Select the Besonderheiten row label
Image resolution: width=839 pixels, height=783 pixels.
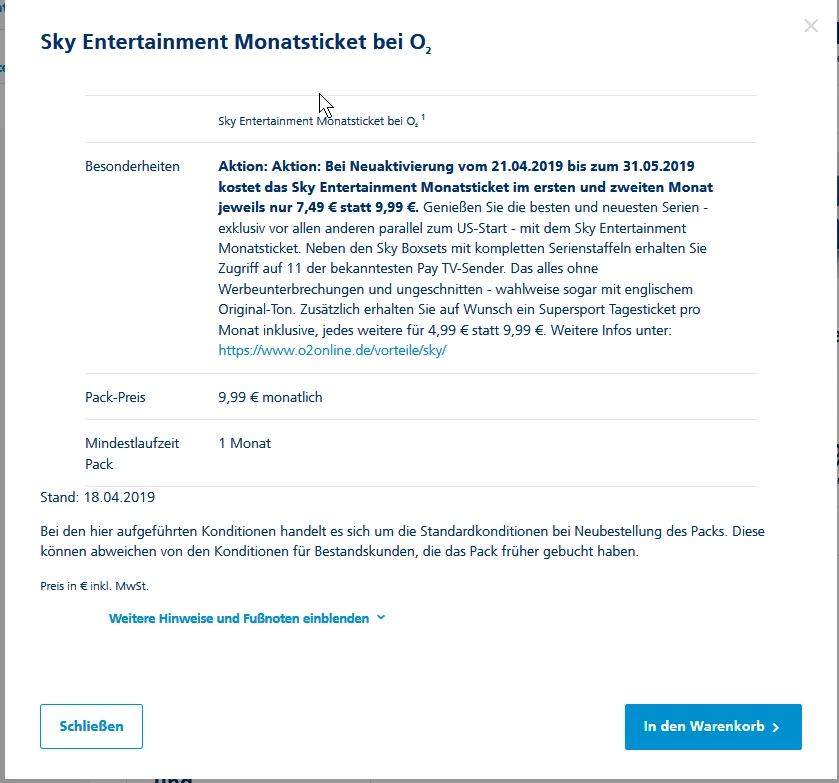tap(132, 166)
